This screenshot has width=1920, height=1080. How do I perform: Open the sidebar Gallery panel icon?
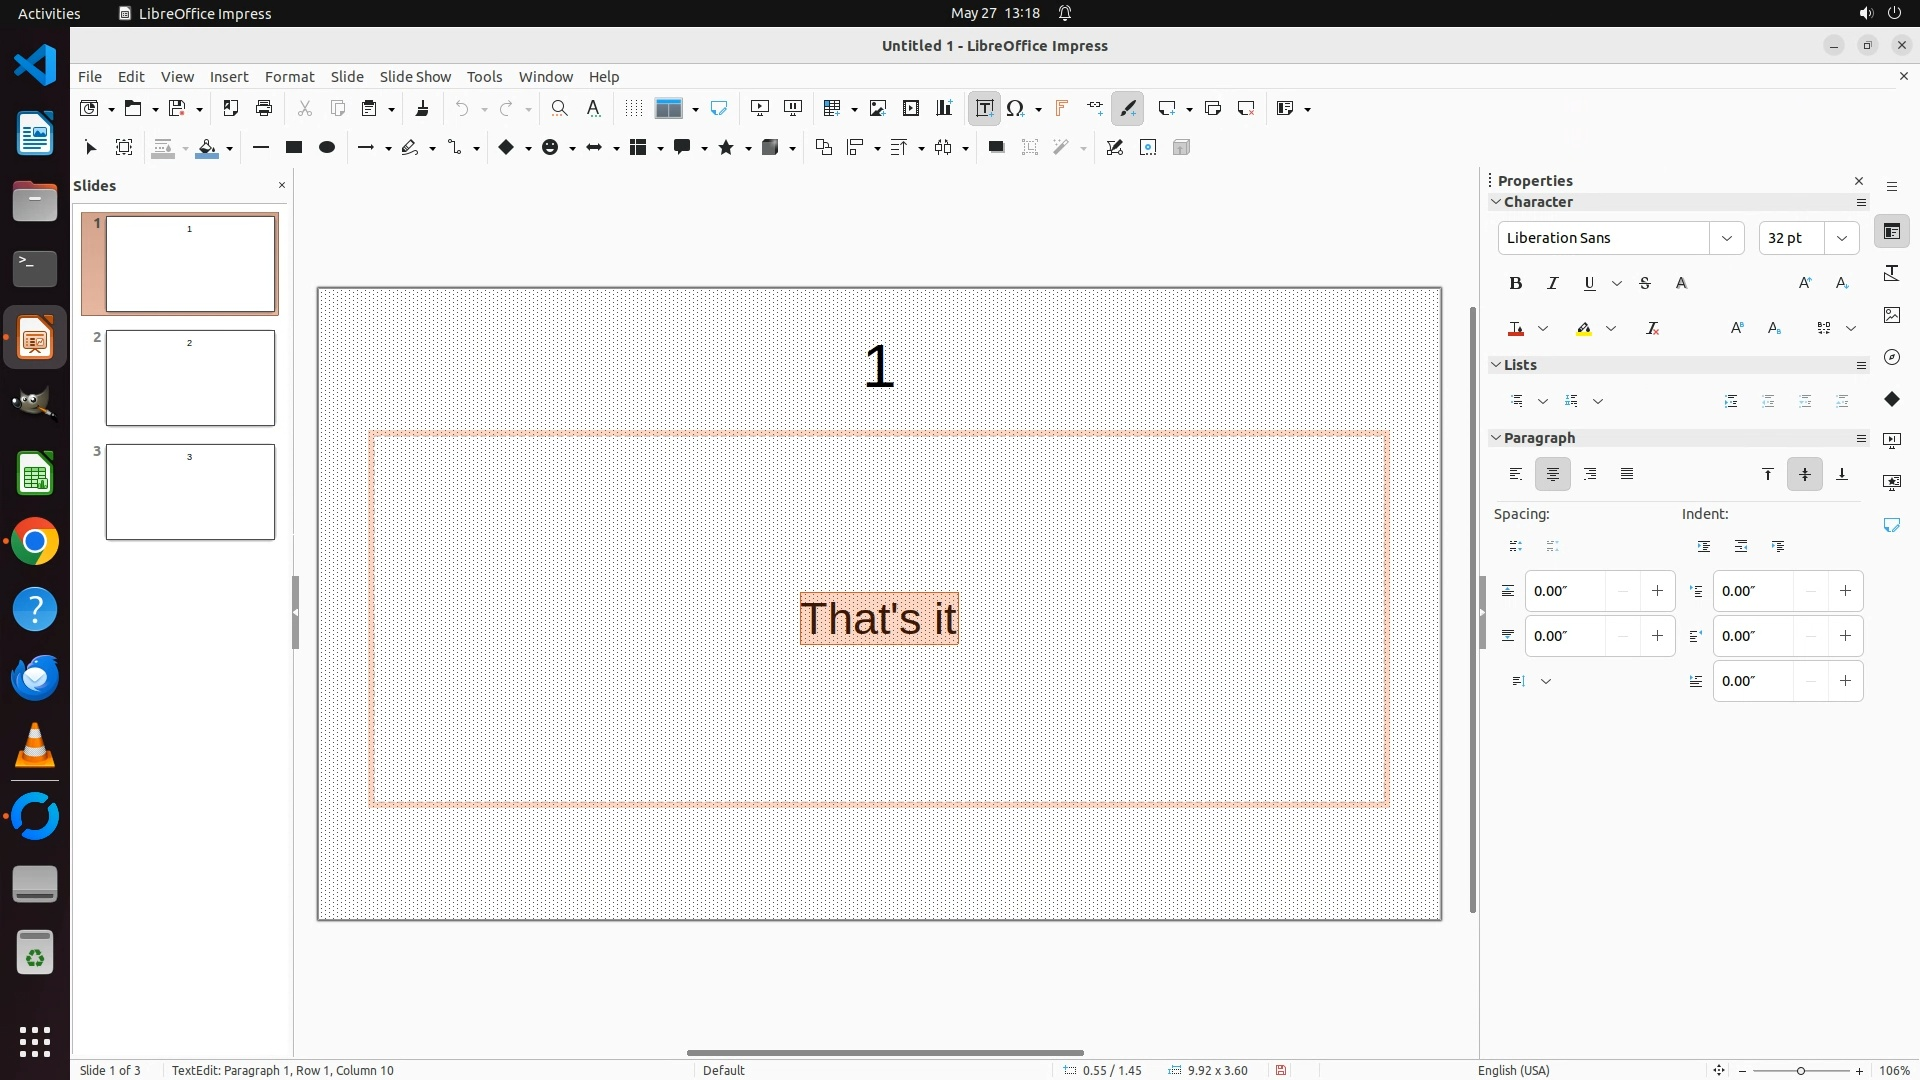pos(1891,315)
